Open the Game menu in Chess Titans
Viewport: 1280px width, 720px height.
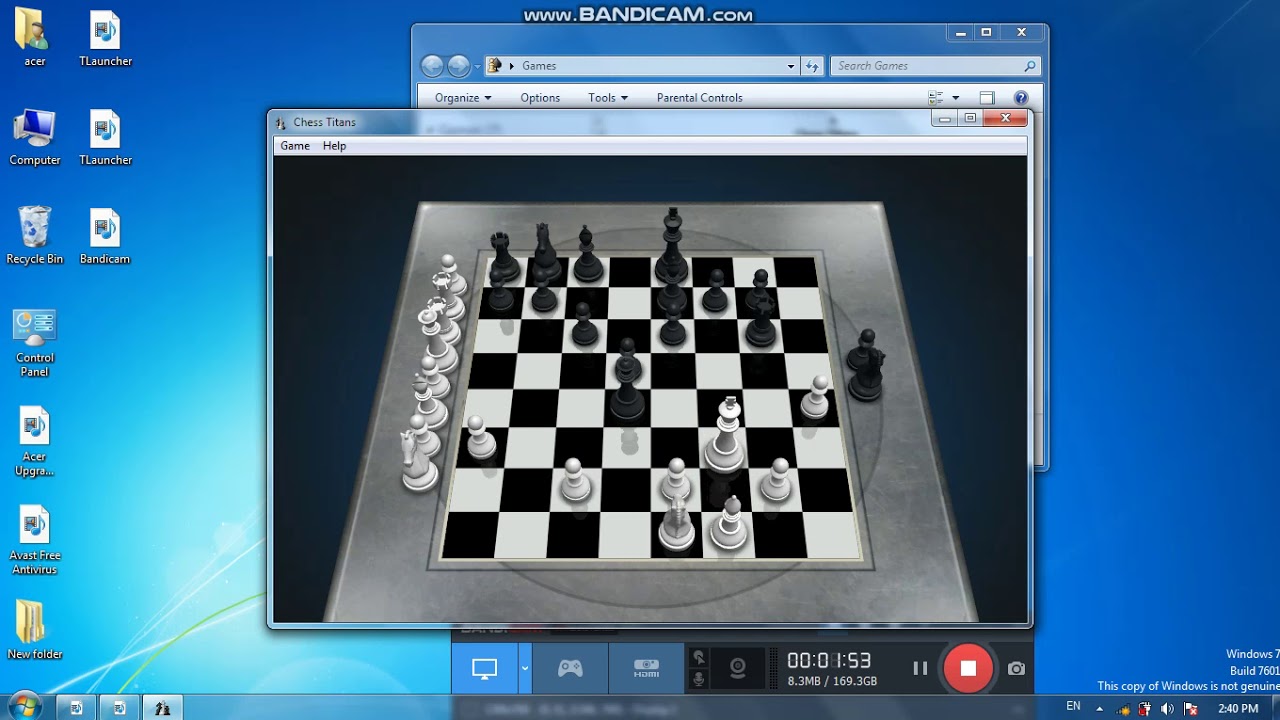[x=294, y=146]
